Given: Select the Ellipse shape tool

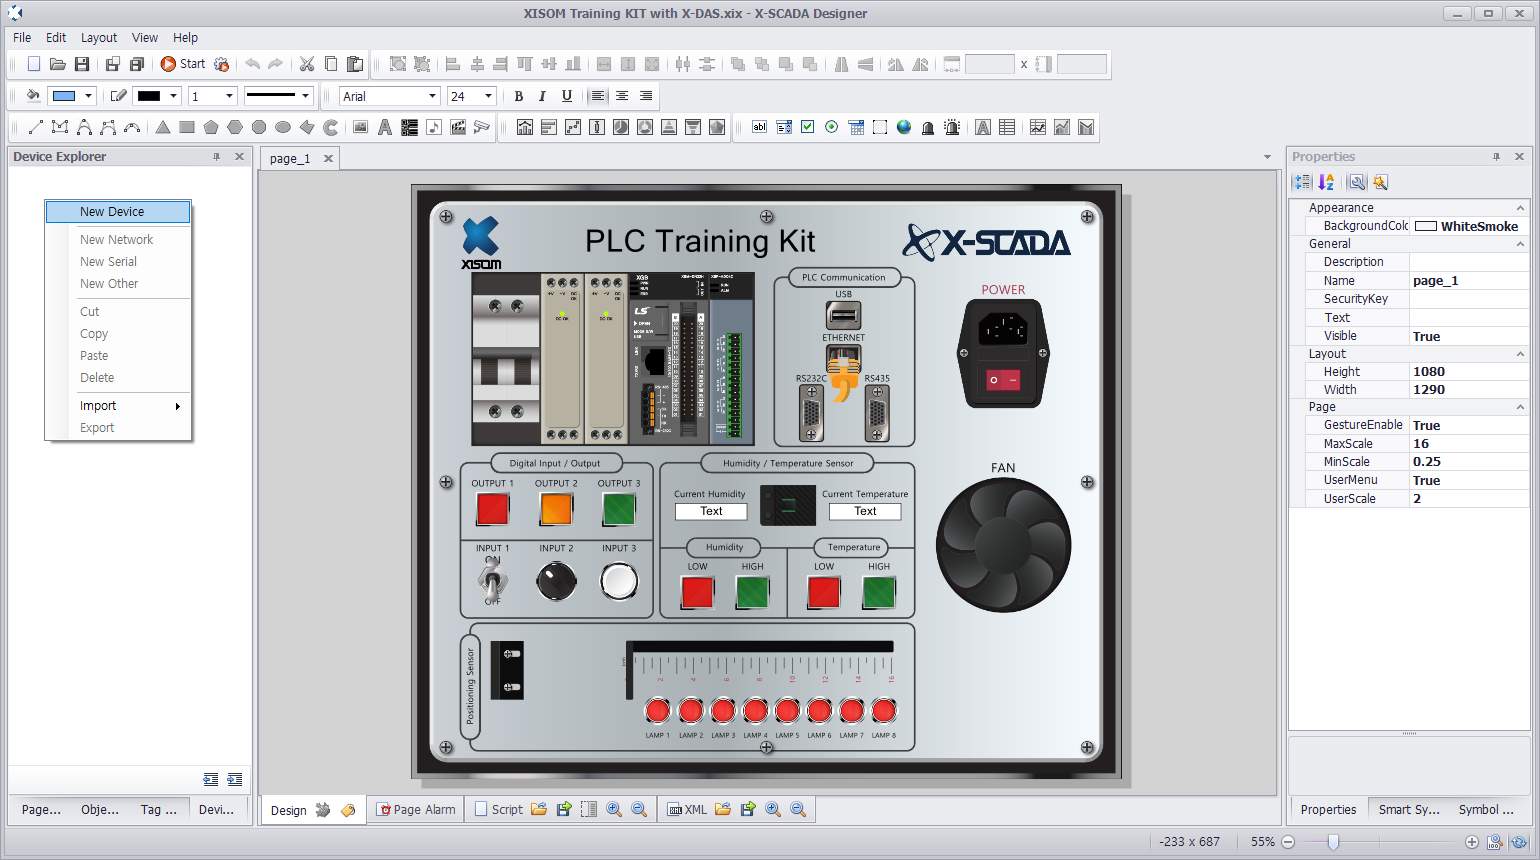Looking at the screenshot, I should tap(283, 127).
